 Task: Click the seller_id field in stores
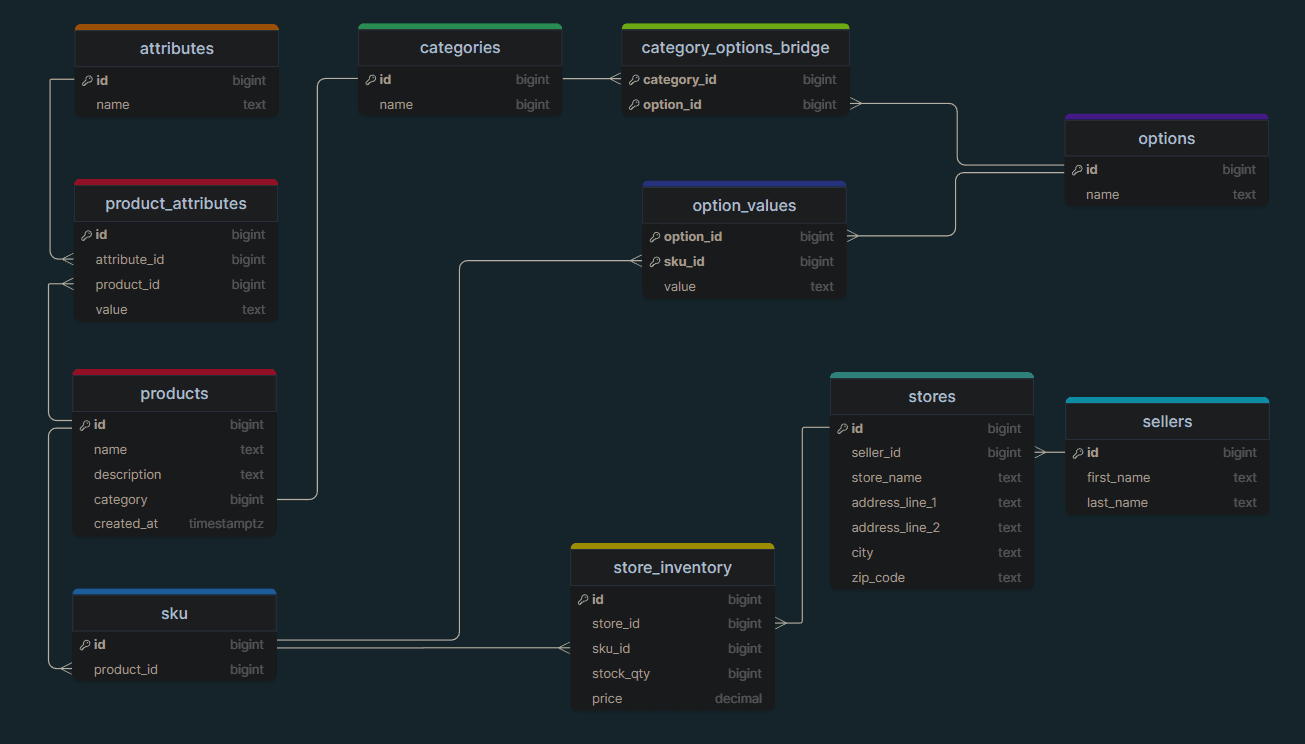[x=932, y=453]
